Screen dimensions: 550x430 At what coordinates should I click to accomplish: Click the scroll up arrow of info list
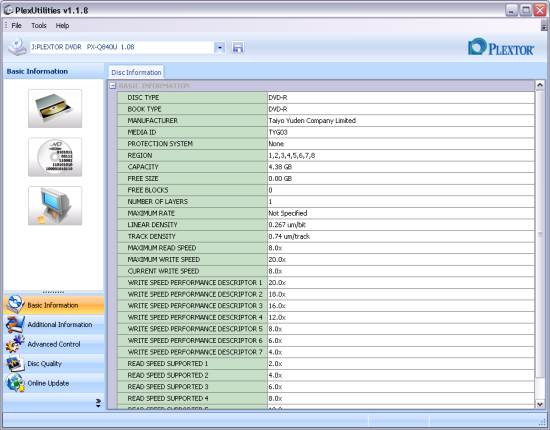tap(540, 85)
